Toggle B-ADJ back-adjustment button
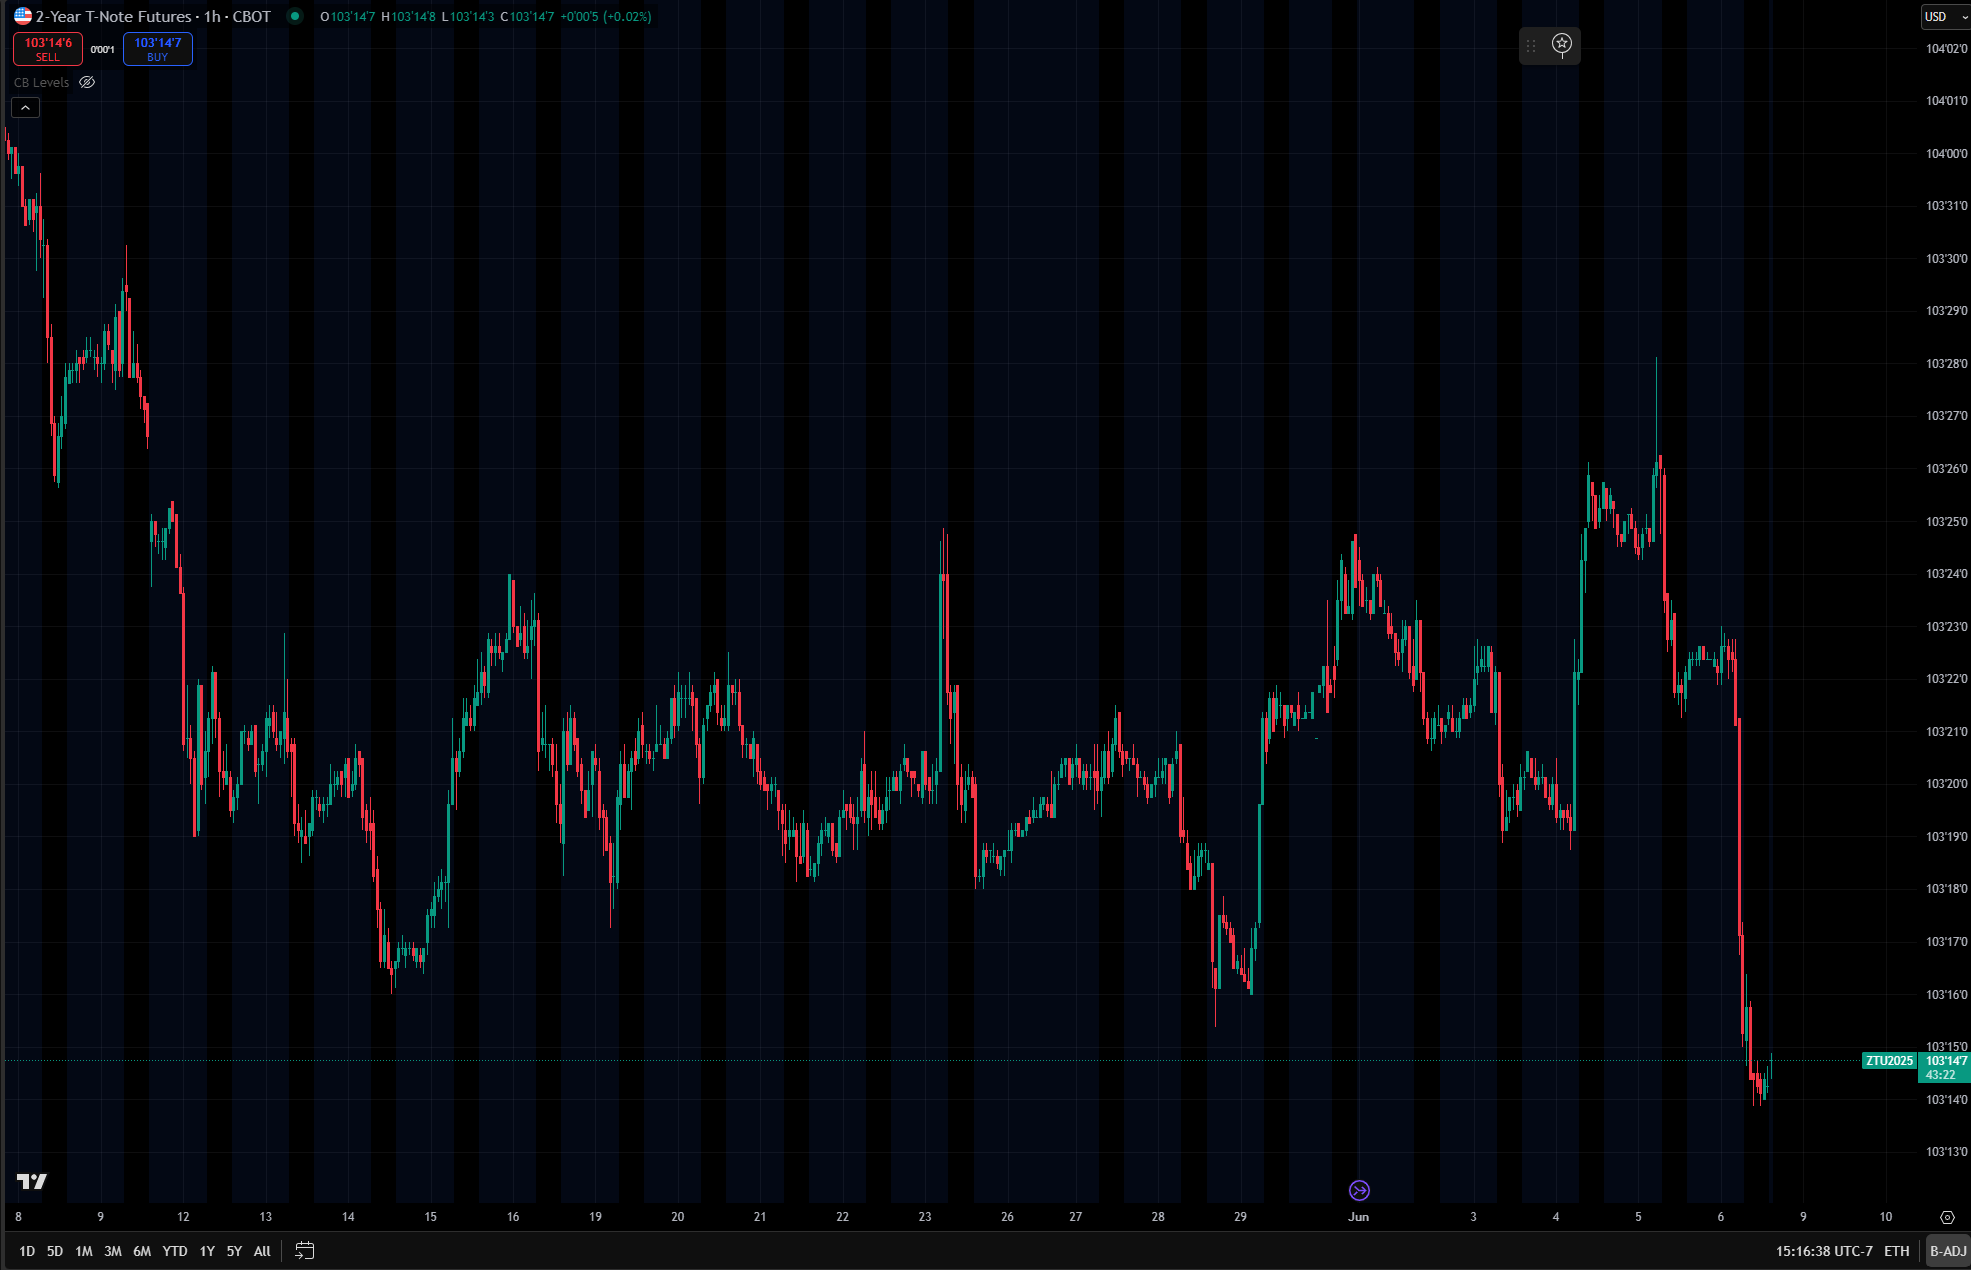The width and height of the screenshot is (1971, 1270). tap(1947, 1251)
